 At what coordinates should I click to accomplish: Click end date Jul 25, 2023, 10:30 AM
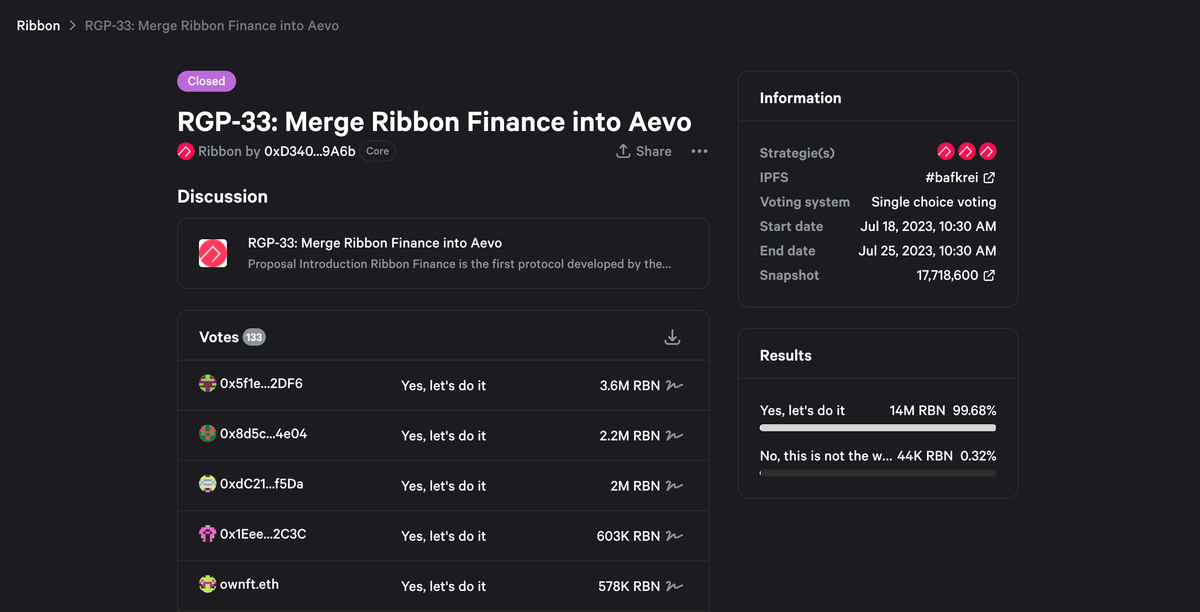pos(928,250)
